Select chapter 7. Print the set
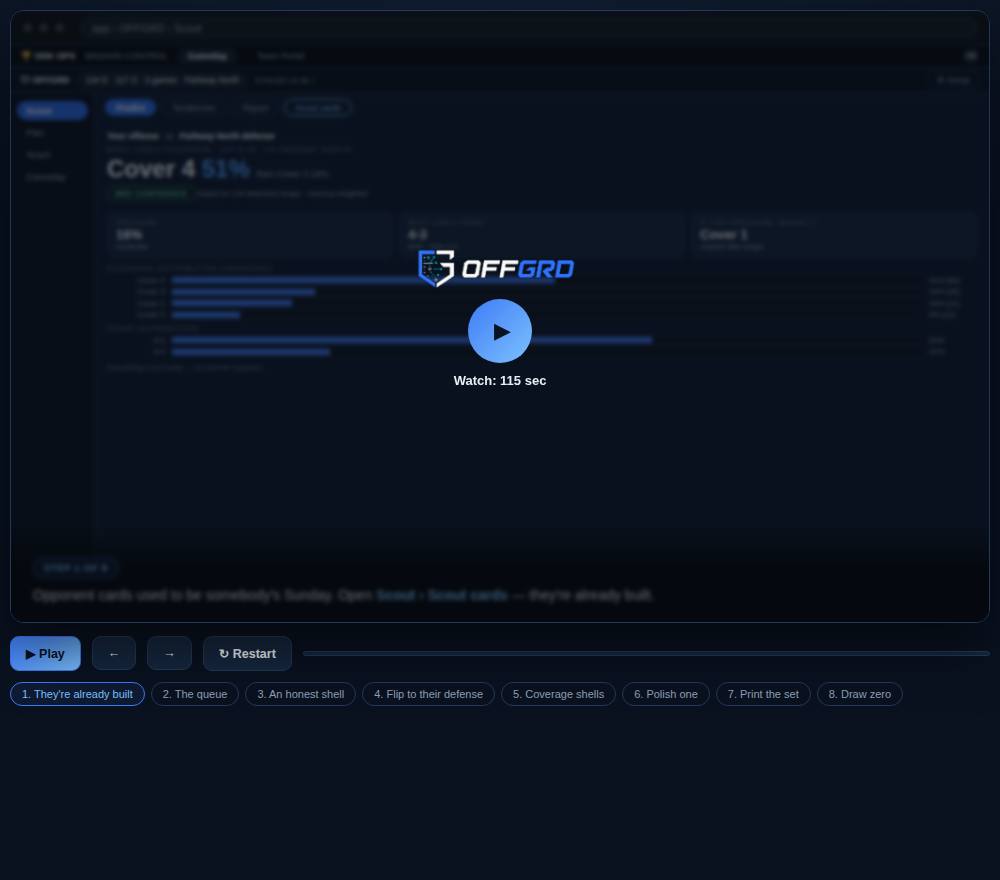 point(763,694)
